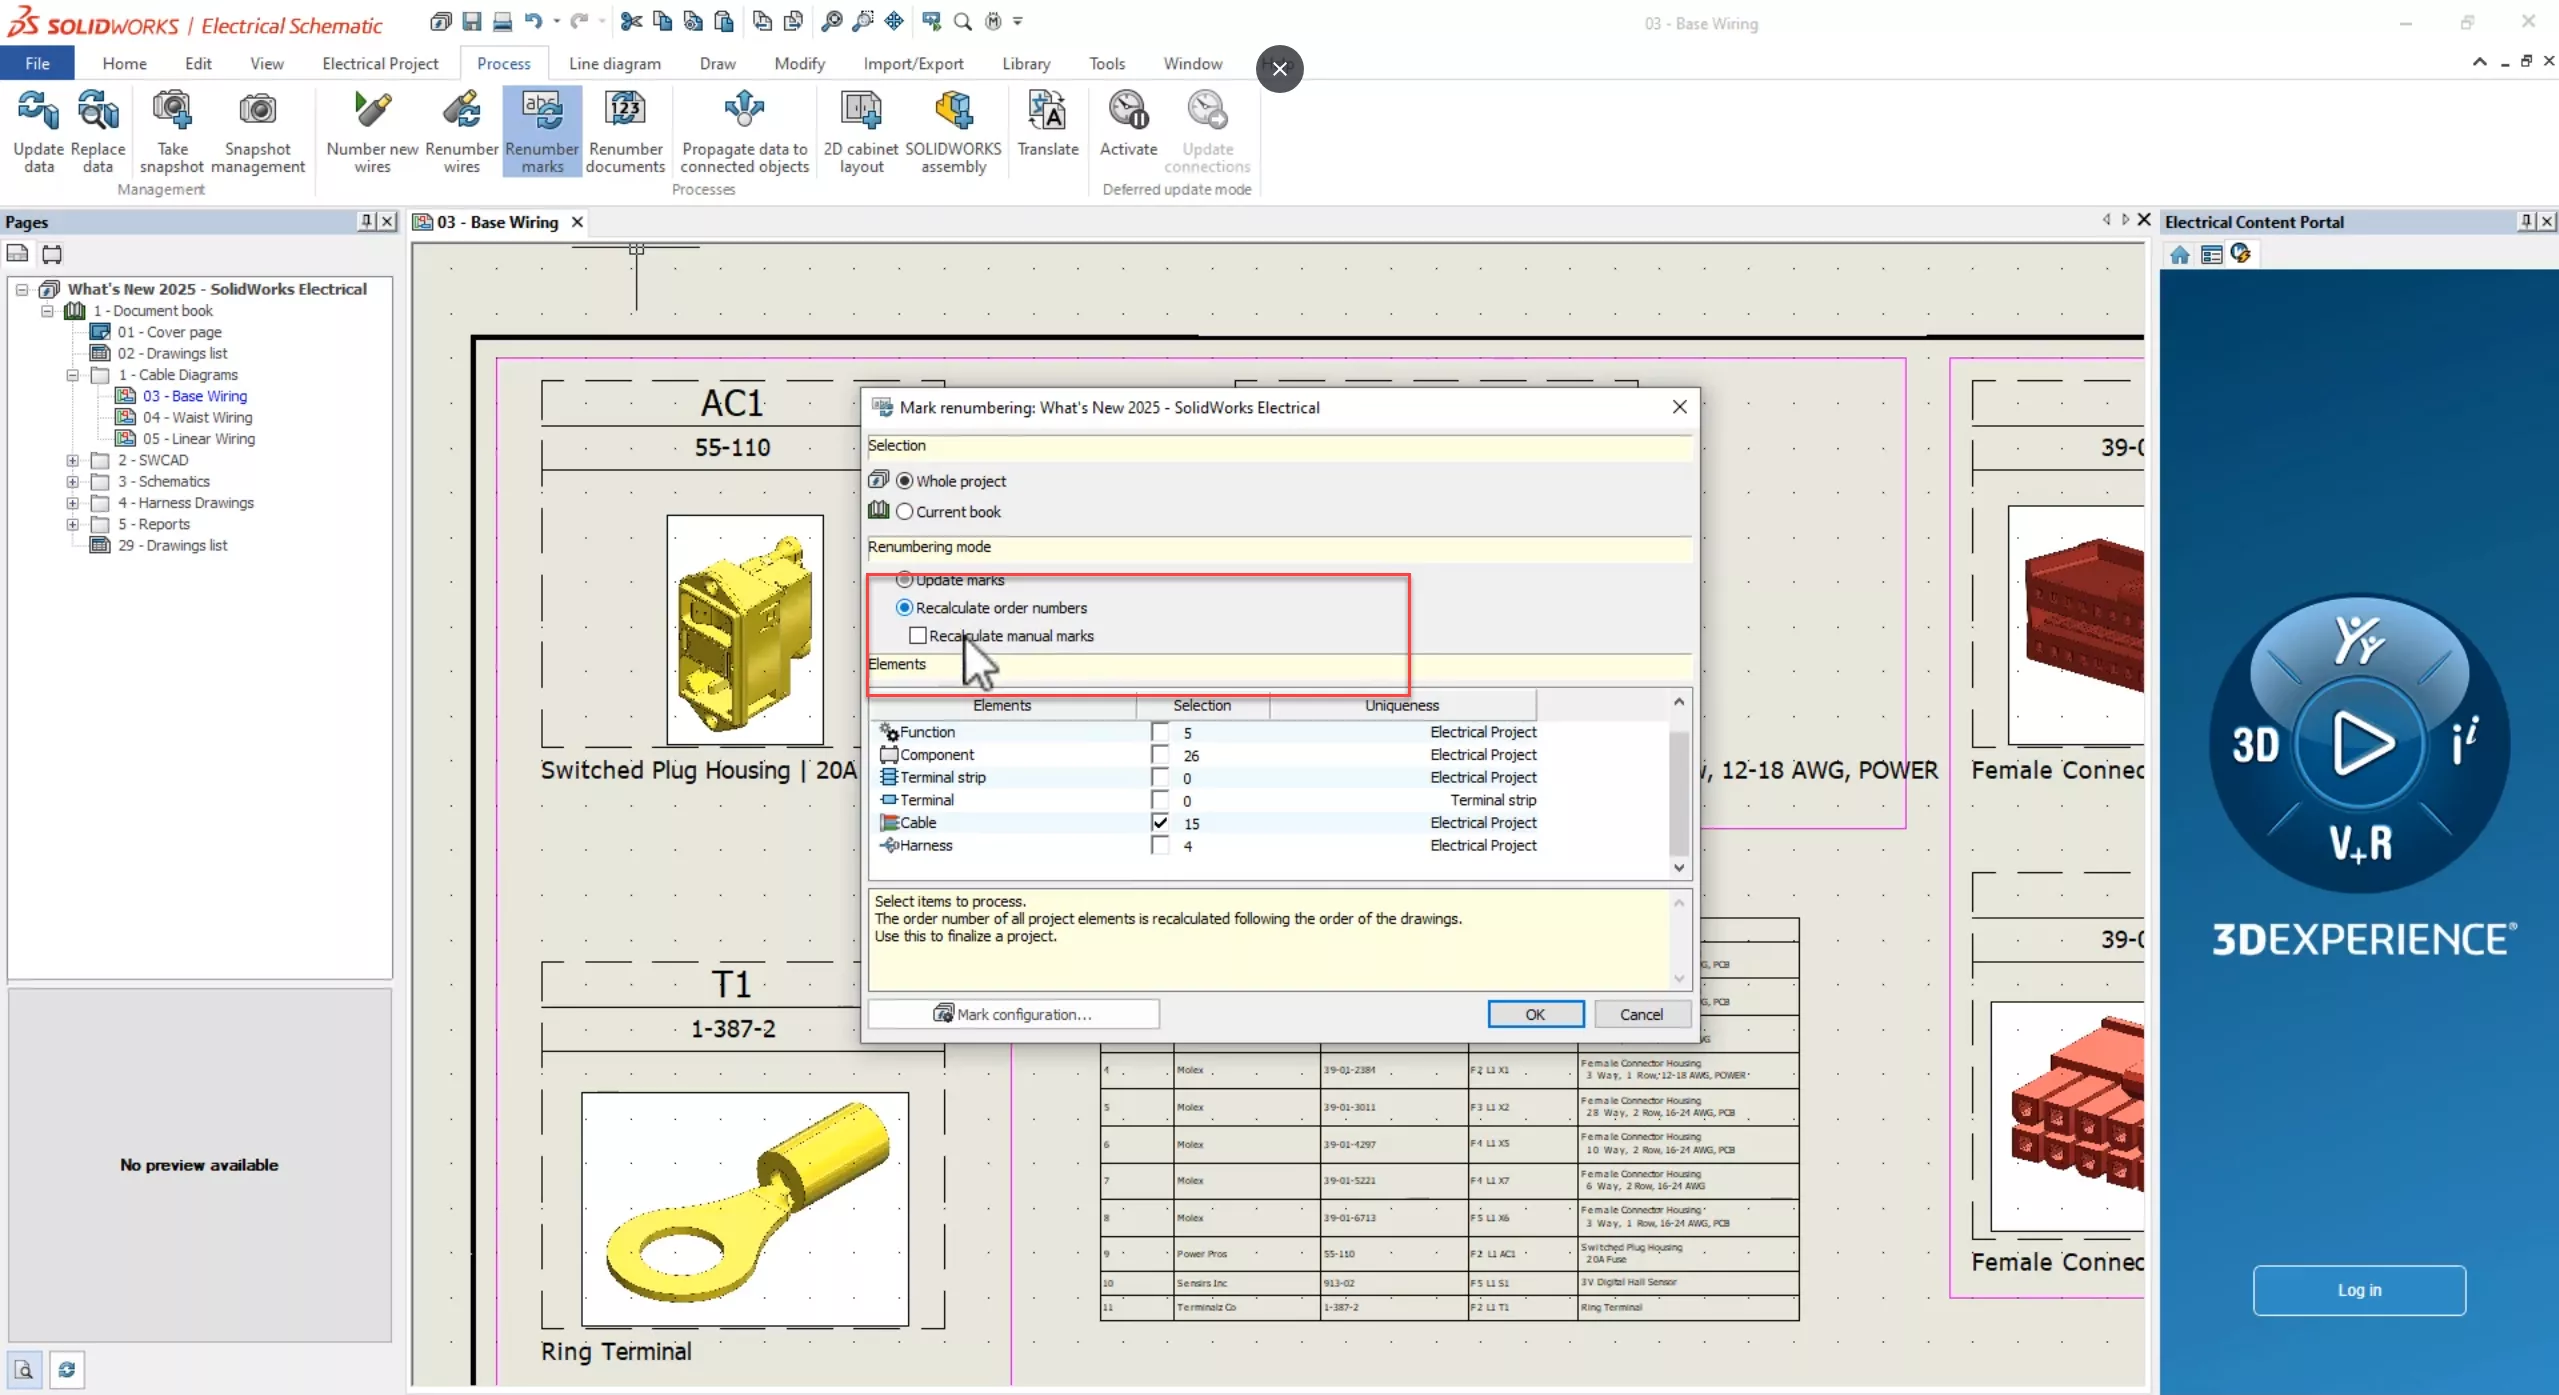
Task: Check the Component element checkbox
Action: click(x=1160, y=755)
